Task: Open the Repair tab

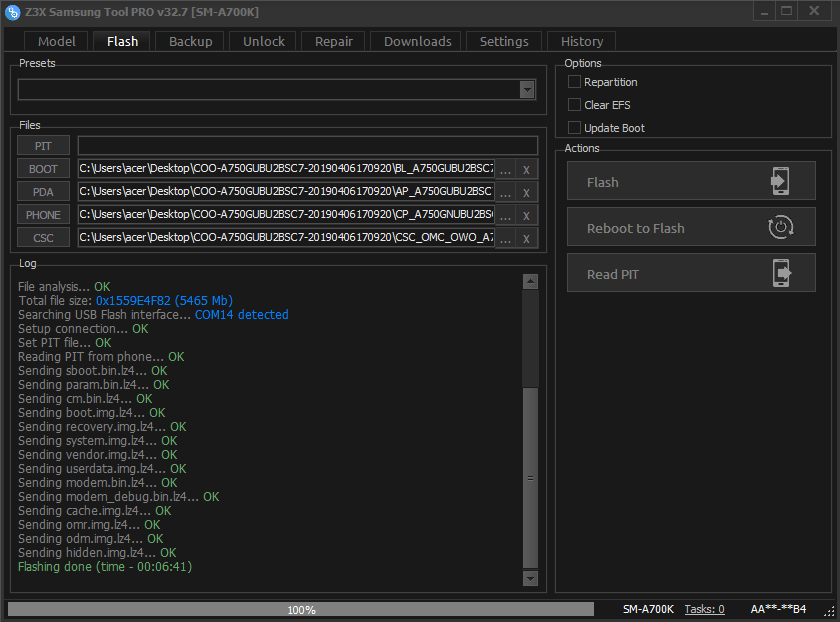Action: point(333,41)
